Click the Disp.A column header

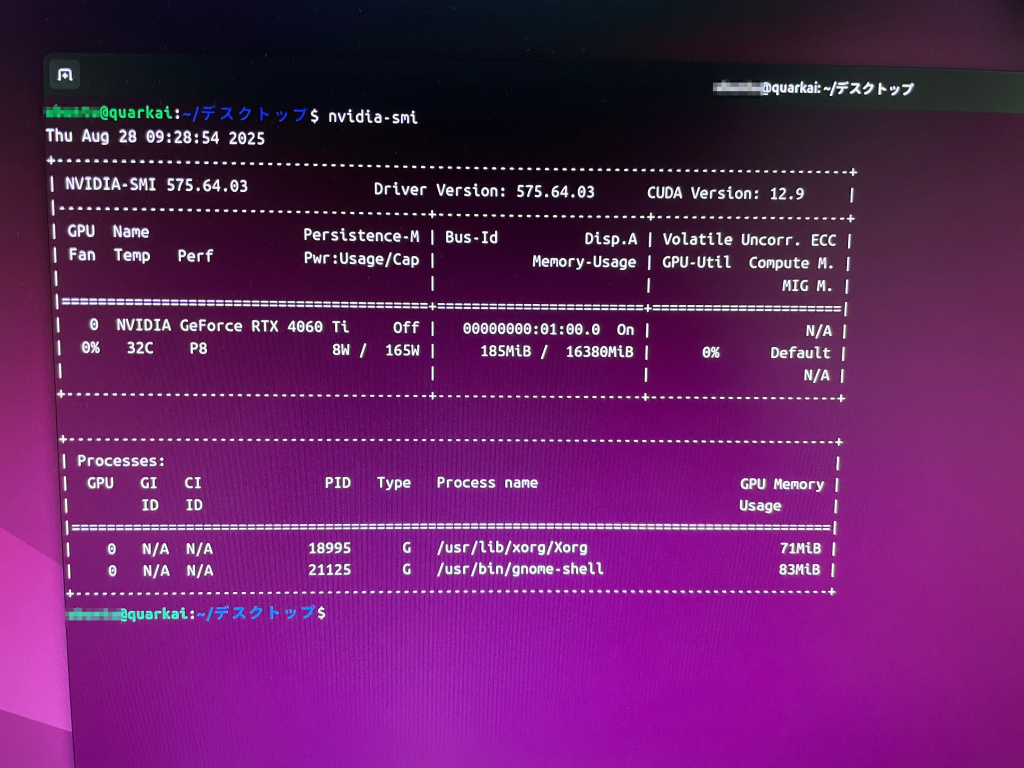(x=611, y=239)
